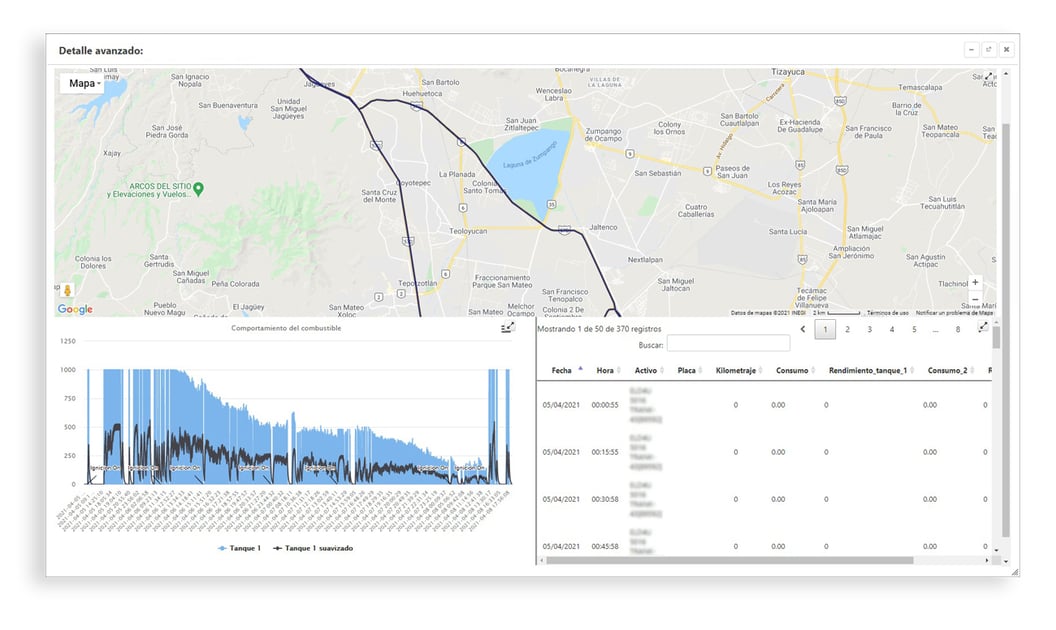
Task: Click the ARCOS DEL SITIO map marker
Action: point(198,189)
